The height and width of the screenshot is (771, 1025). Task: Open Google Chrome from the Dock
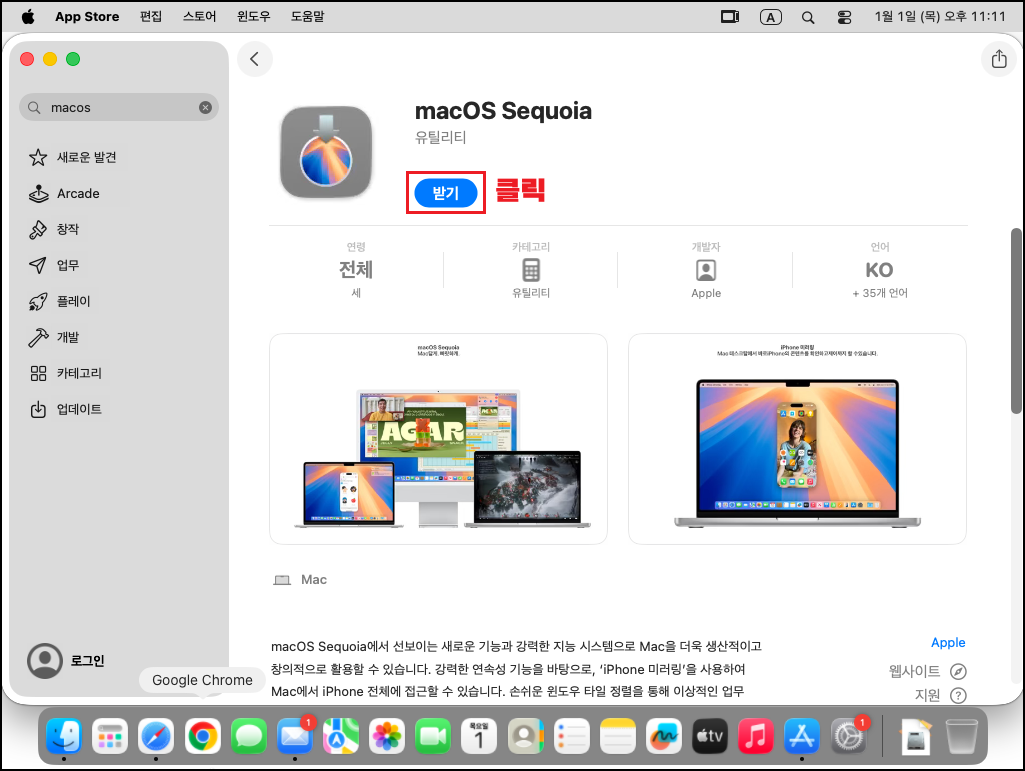(202, 736)
